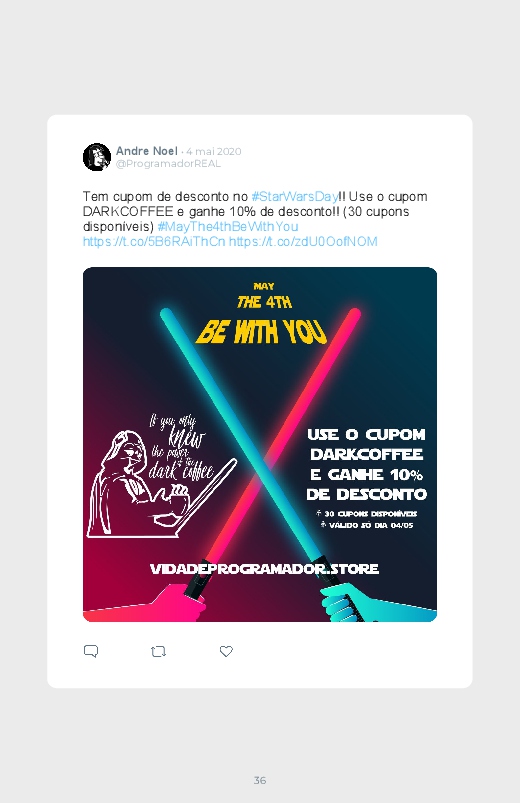The height and width of the screenshot is (803, 520).
Task: Click the page number 36
Action: tap(260, 780)
